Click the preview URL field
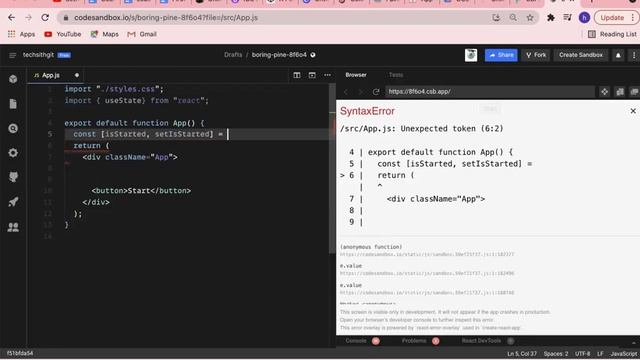The image size is (640, 360). [490, 92]
